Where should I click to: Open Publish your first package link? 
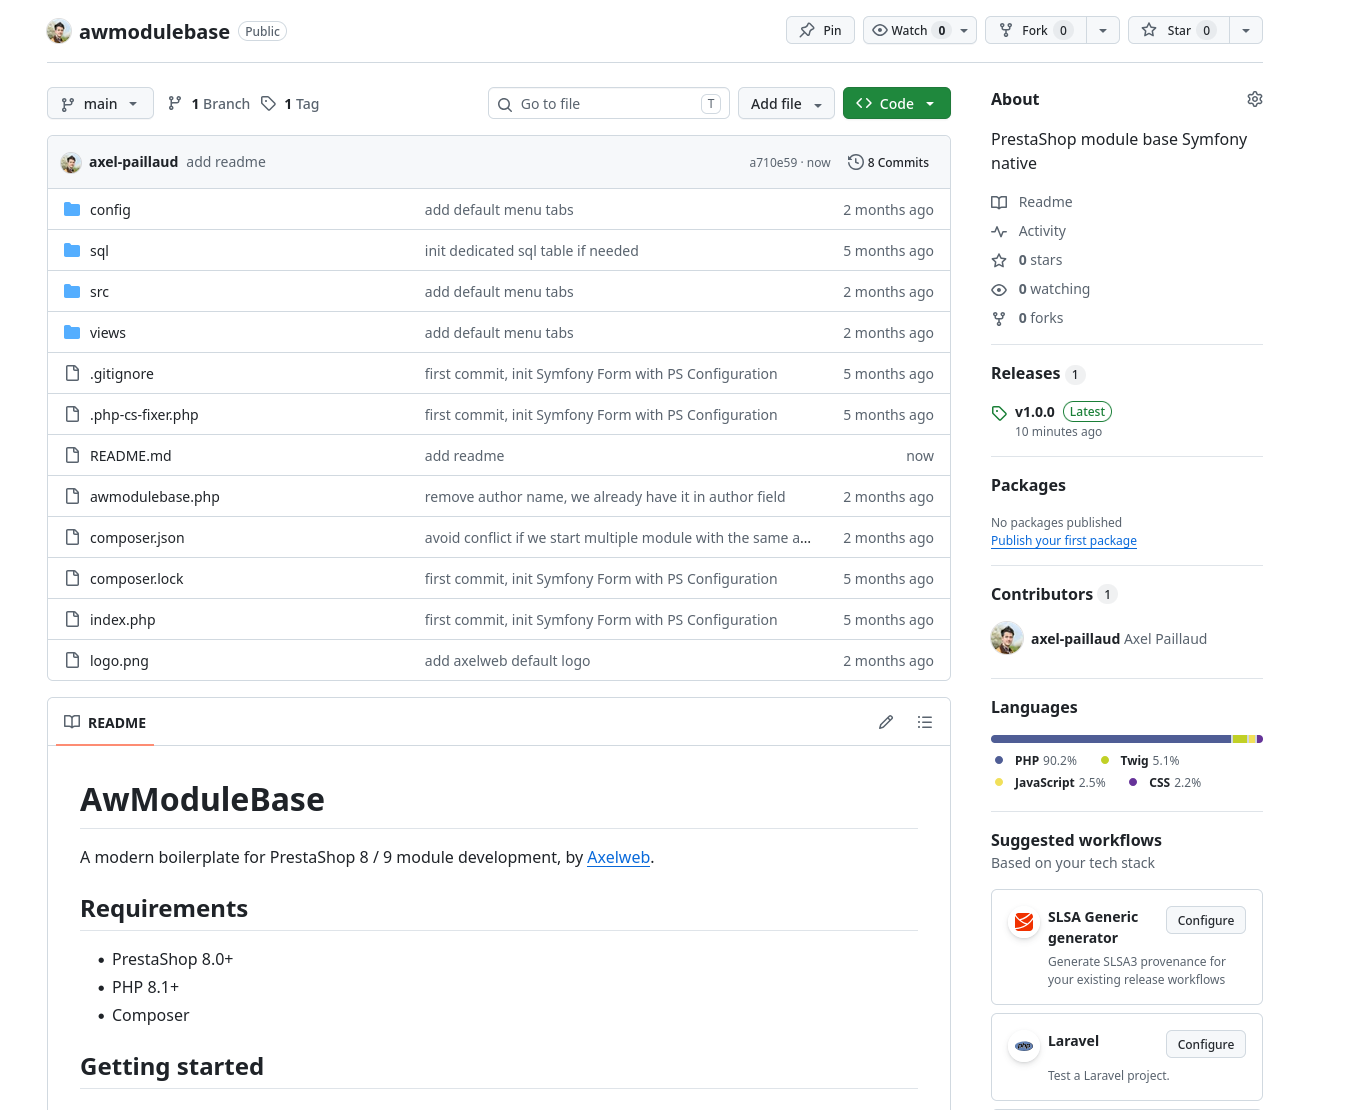[1064, 541]
